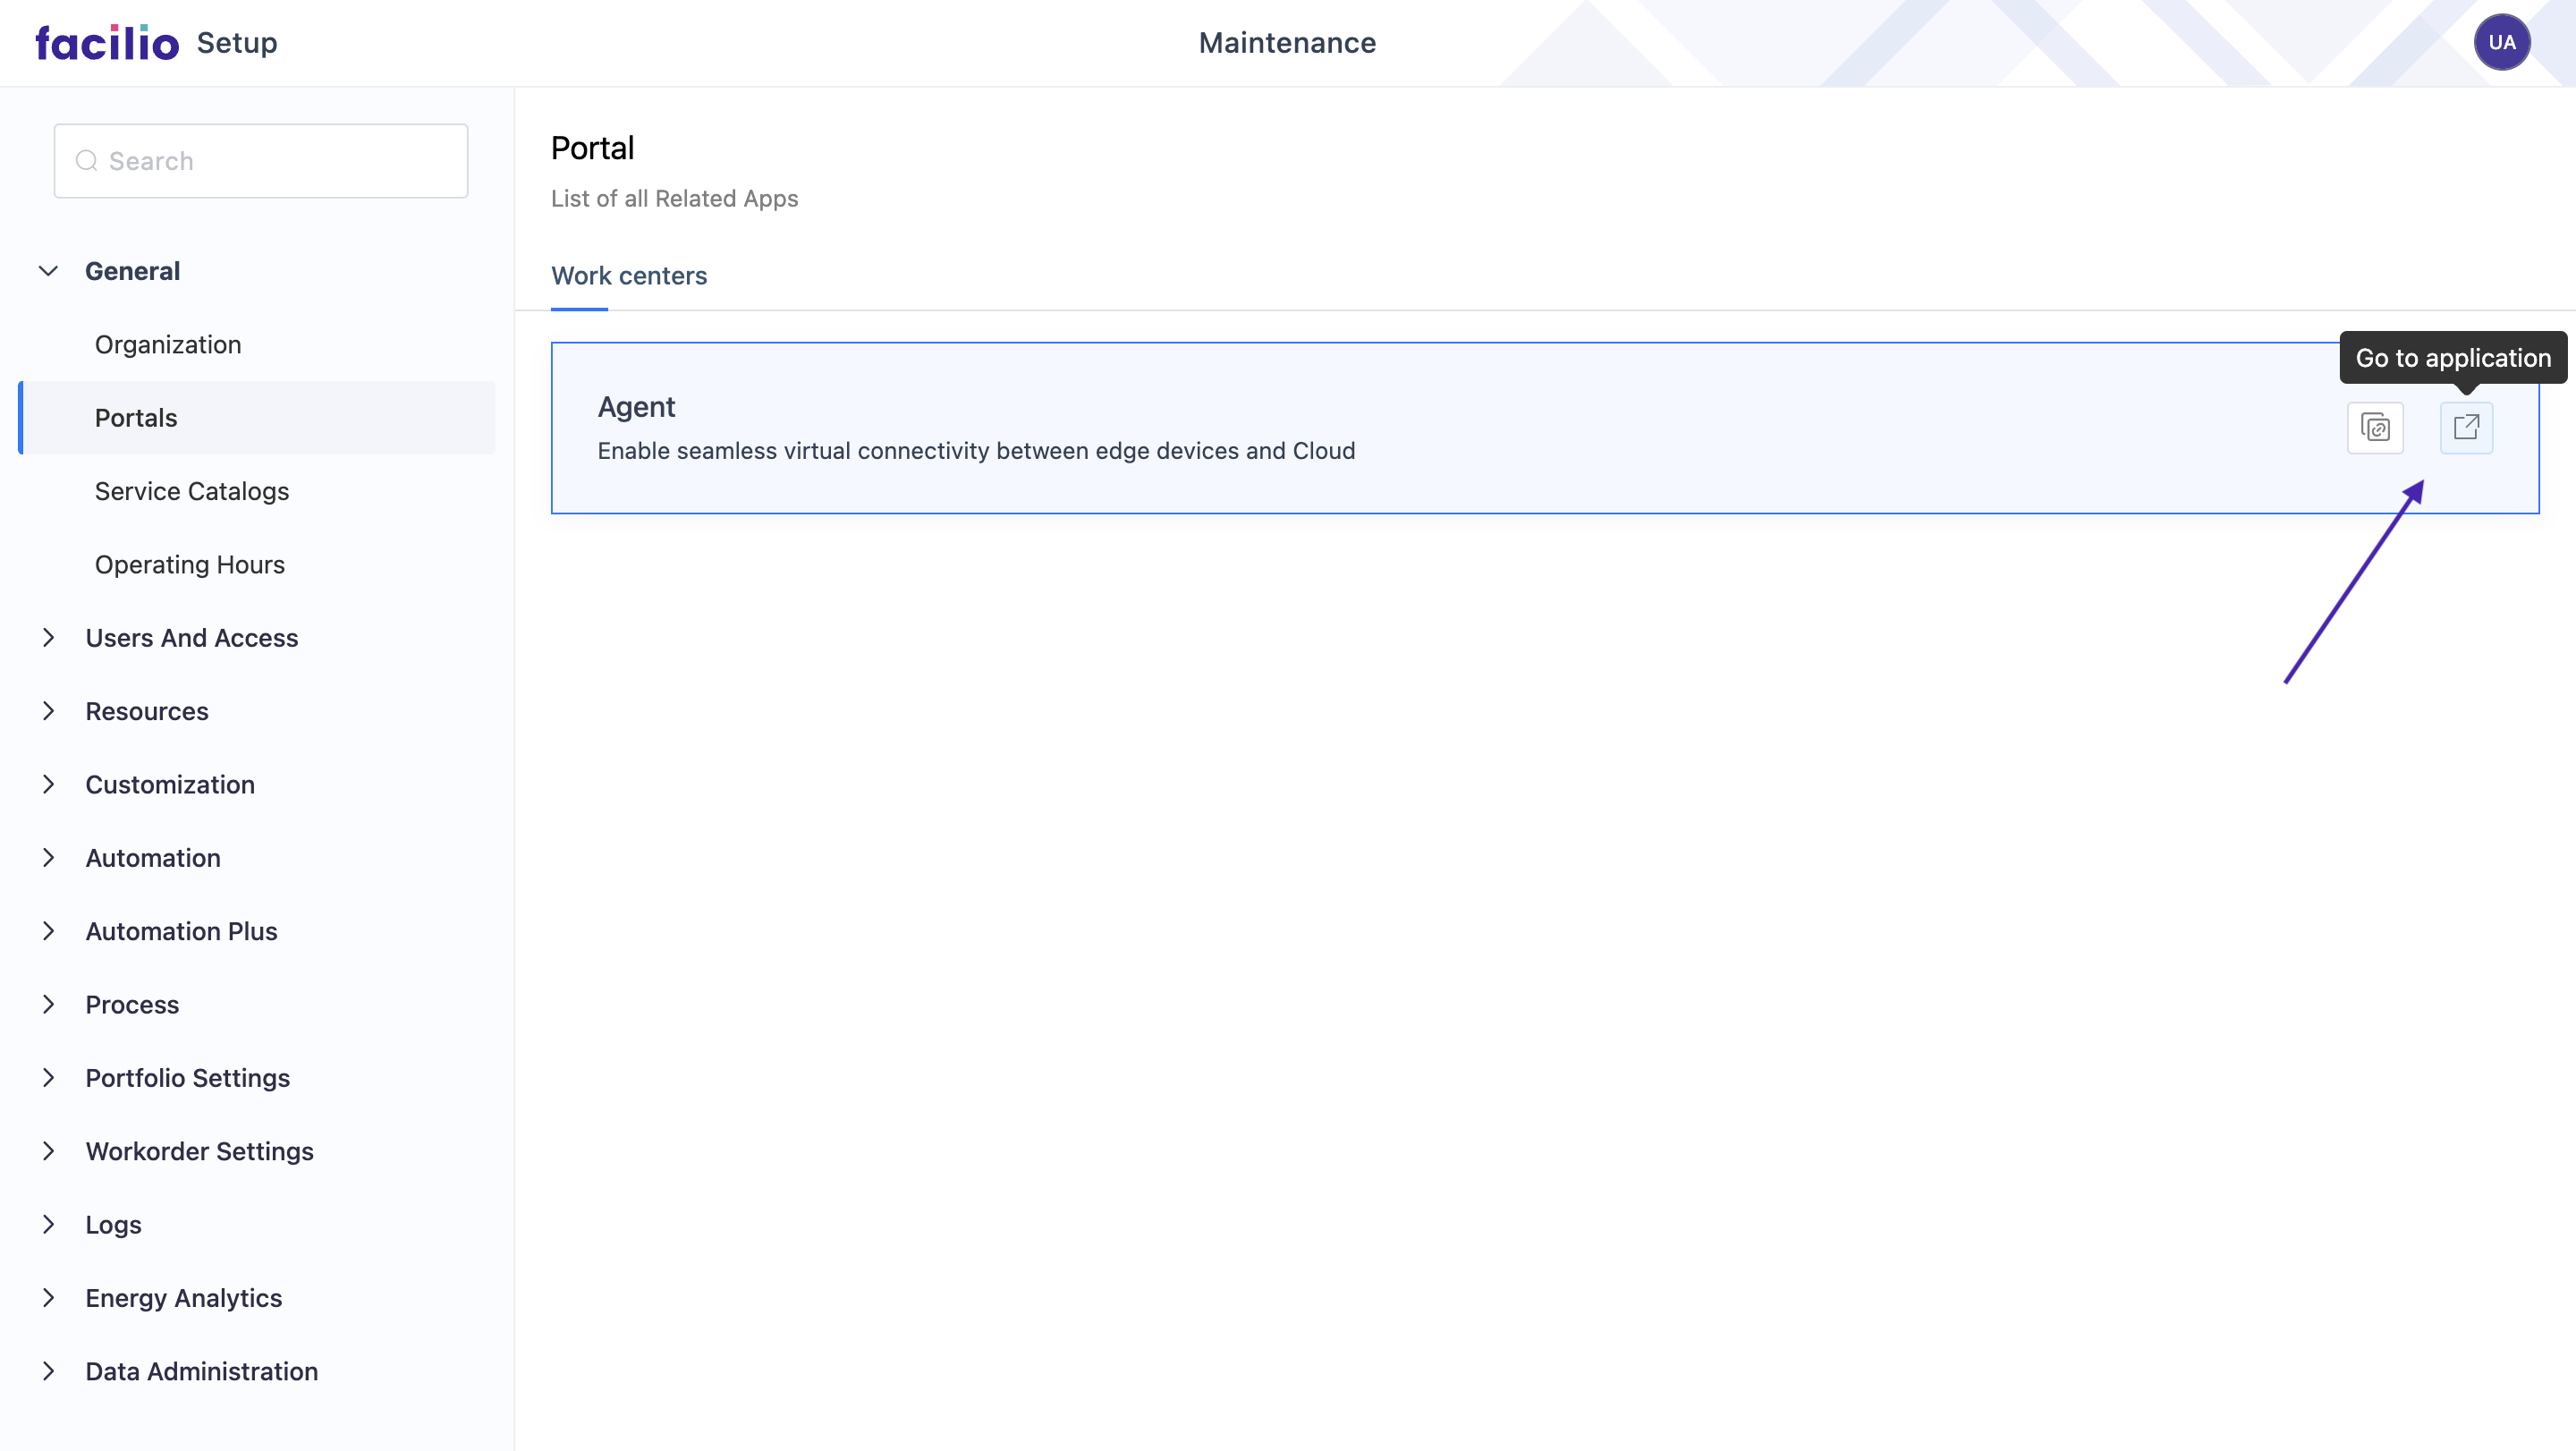Expand the Energy Analytics section
The width and height of the screenshot is (2576, 1451).
(48, 1298)
